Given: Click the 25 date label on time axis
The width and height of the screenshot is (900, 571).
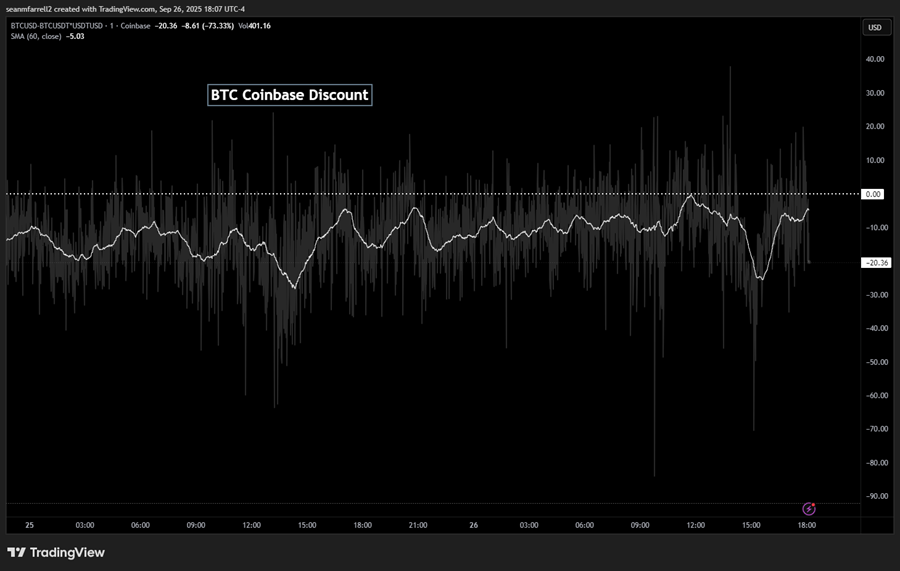Looking at the screenshot, I should tap(28, 525).
